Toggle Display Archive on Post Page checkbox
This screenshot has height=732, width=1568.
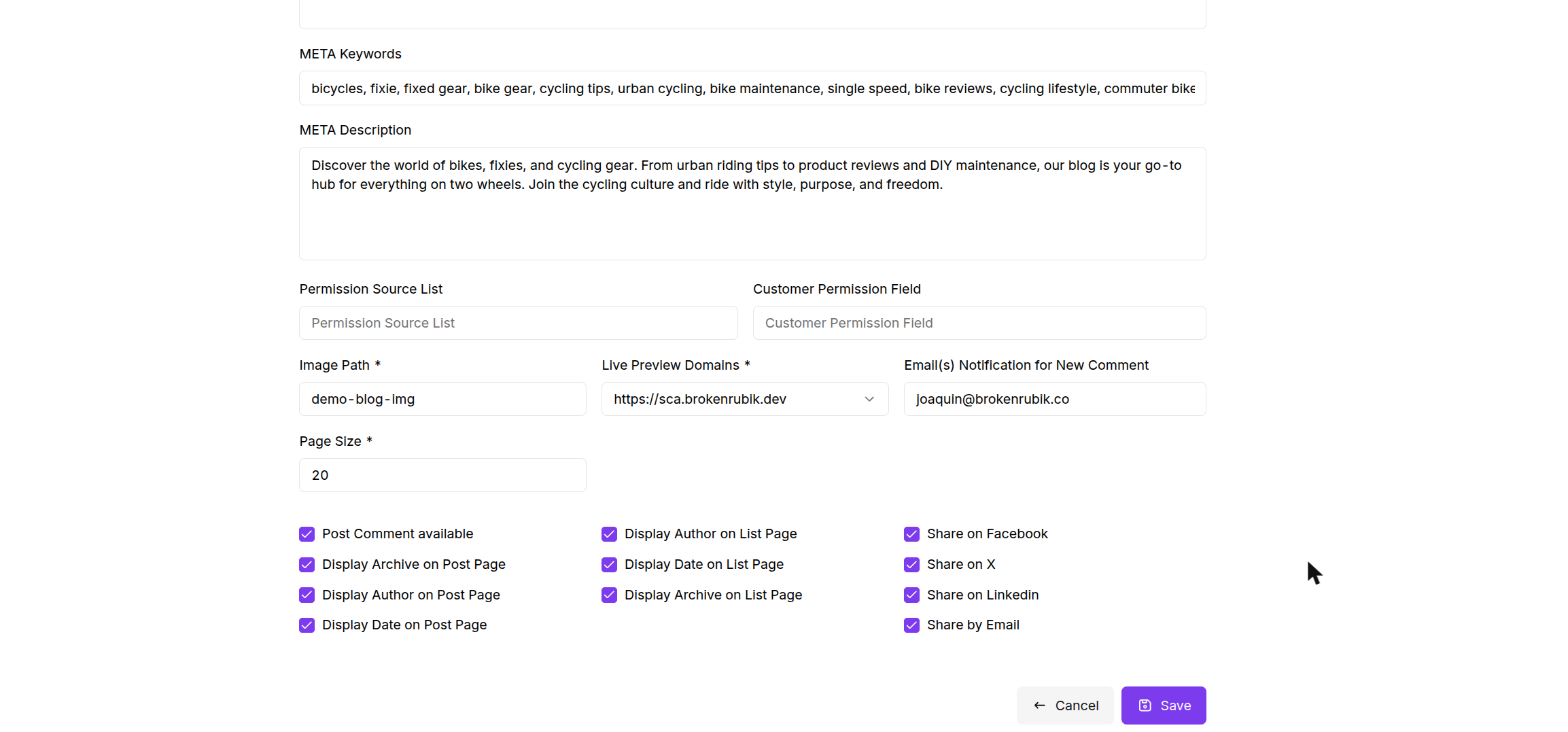pyautogui.click(x=307, y=564)
